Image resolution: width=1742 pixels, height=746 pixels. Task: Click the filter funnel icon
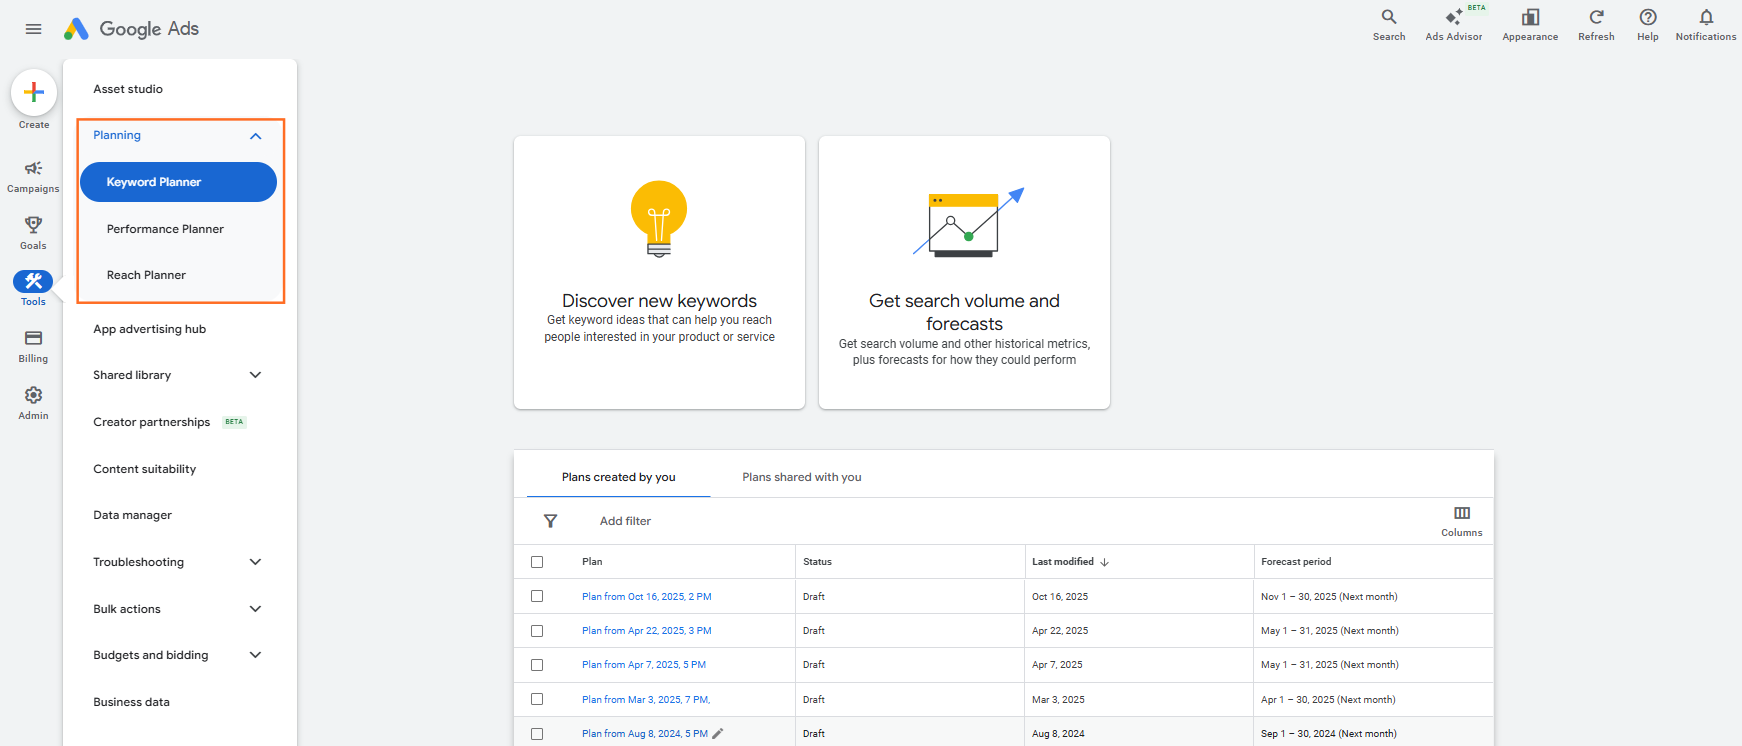(x=550, y=521)
